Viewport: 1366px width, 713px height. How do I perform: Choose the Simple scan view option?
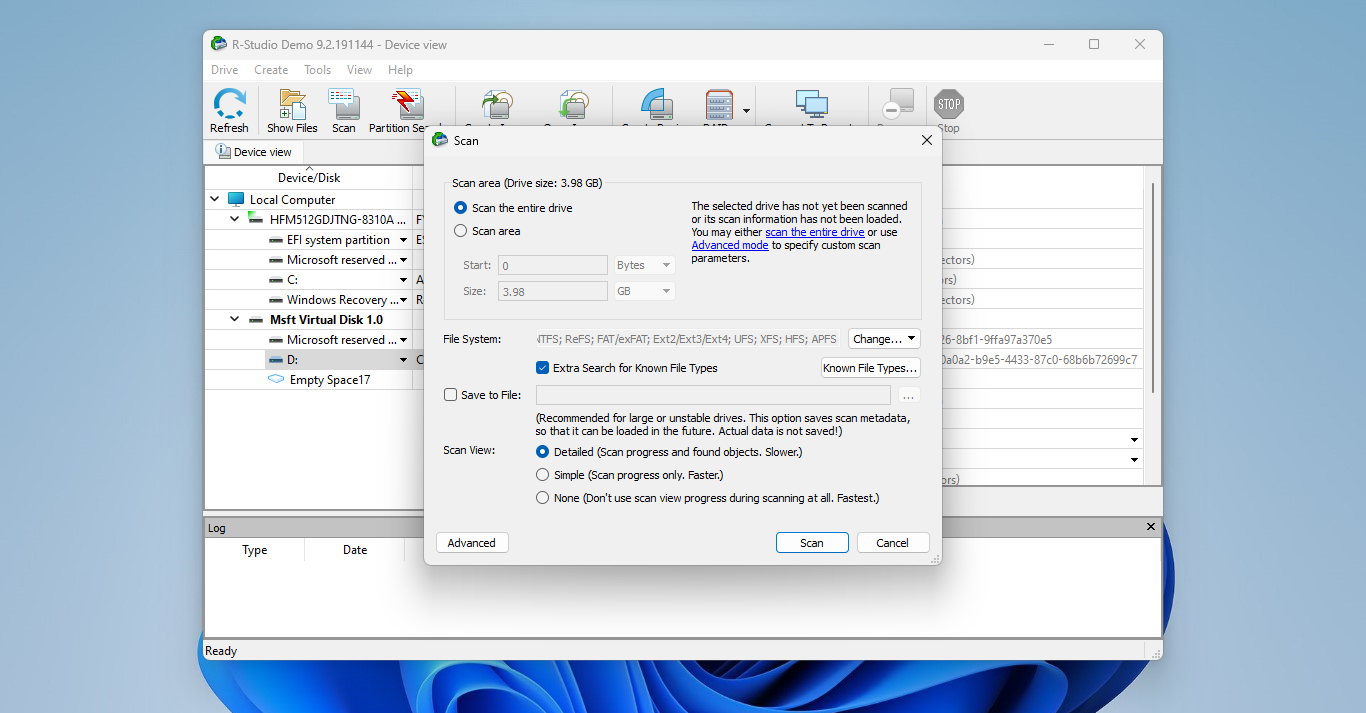point(542,475)
